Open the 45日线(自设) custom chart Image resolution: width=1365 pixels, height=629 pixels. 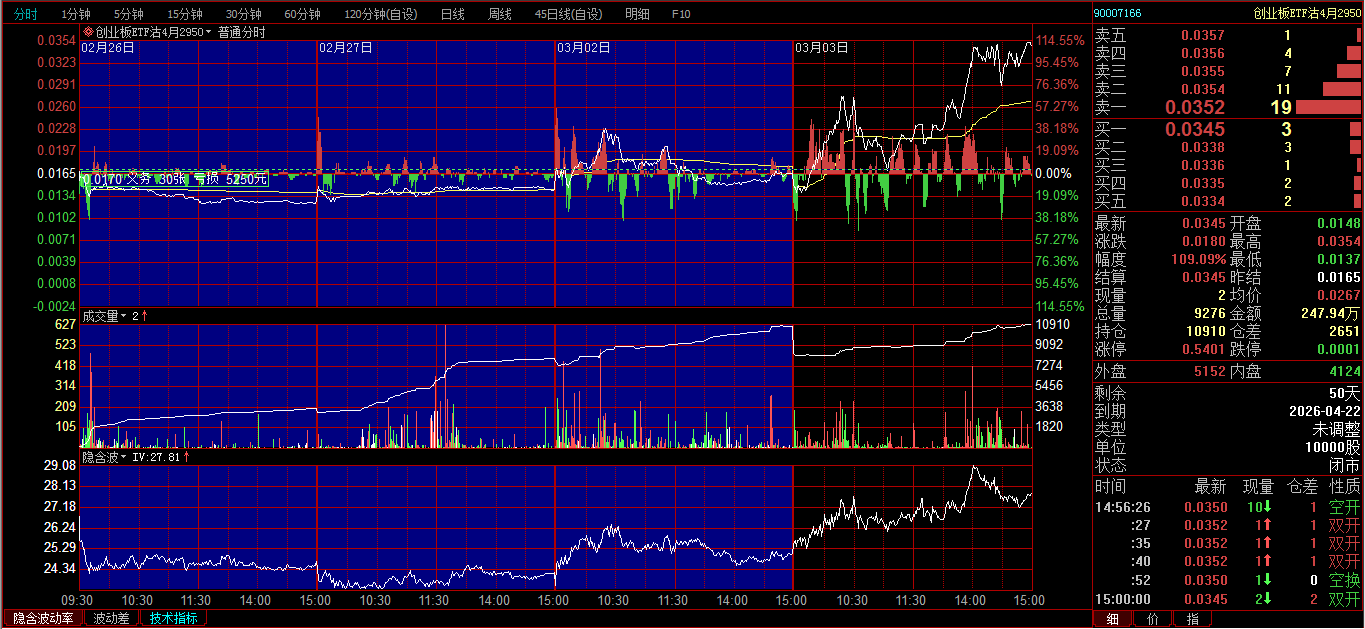click(569, 14)
